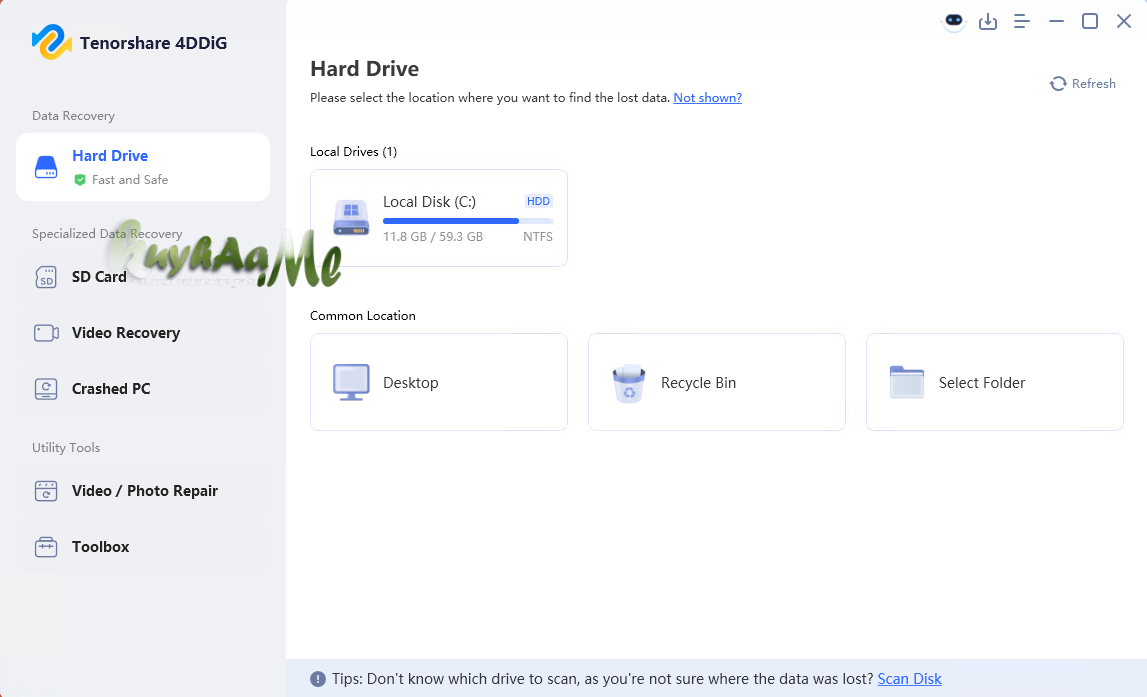Click the 'Hard Drive' page title
This screenshot has height=697, width=1147.
click(364, 69)
